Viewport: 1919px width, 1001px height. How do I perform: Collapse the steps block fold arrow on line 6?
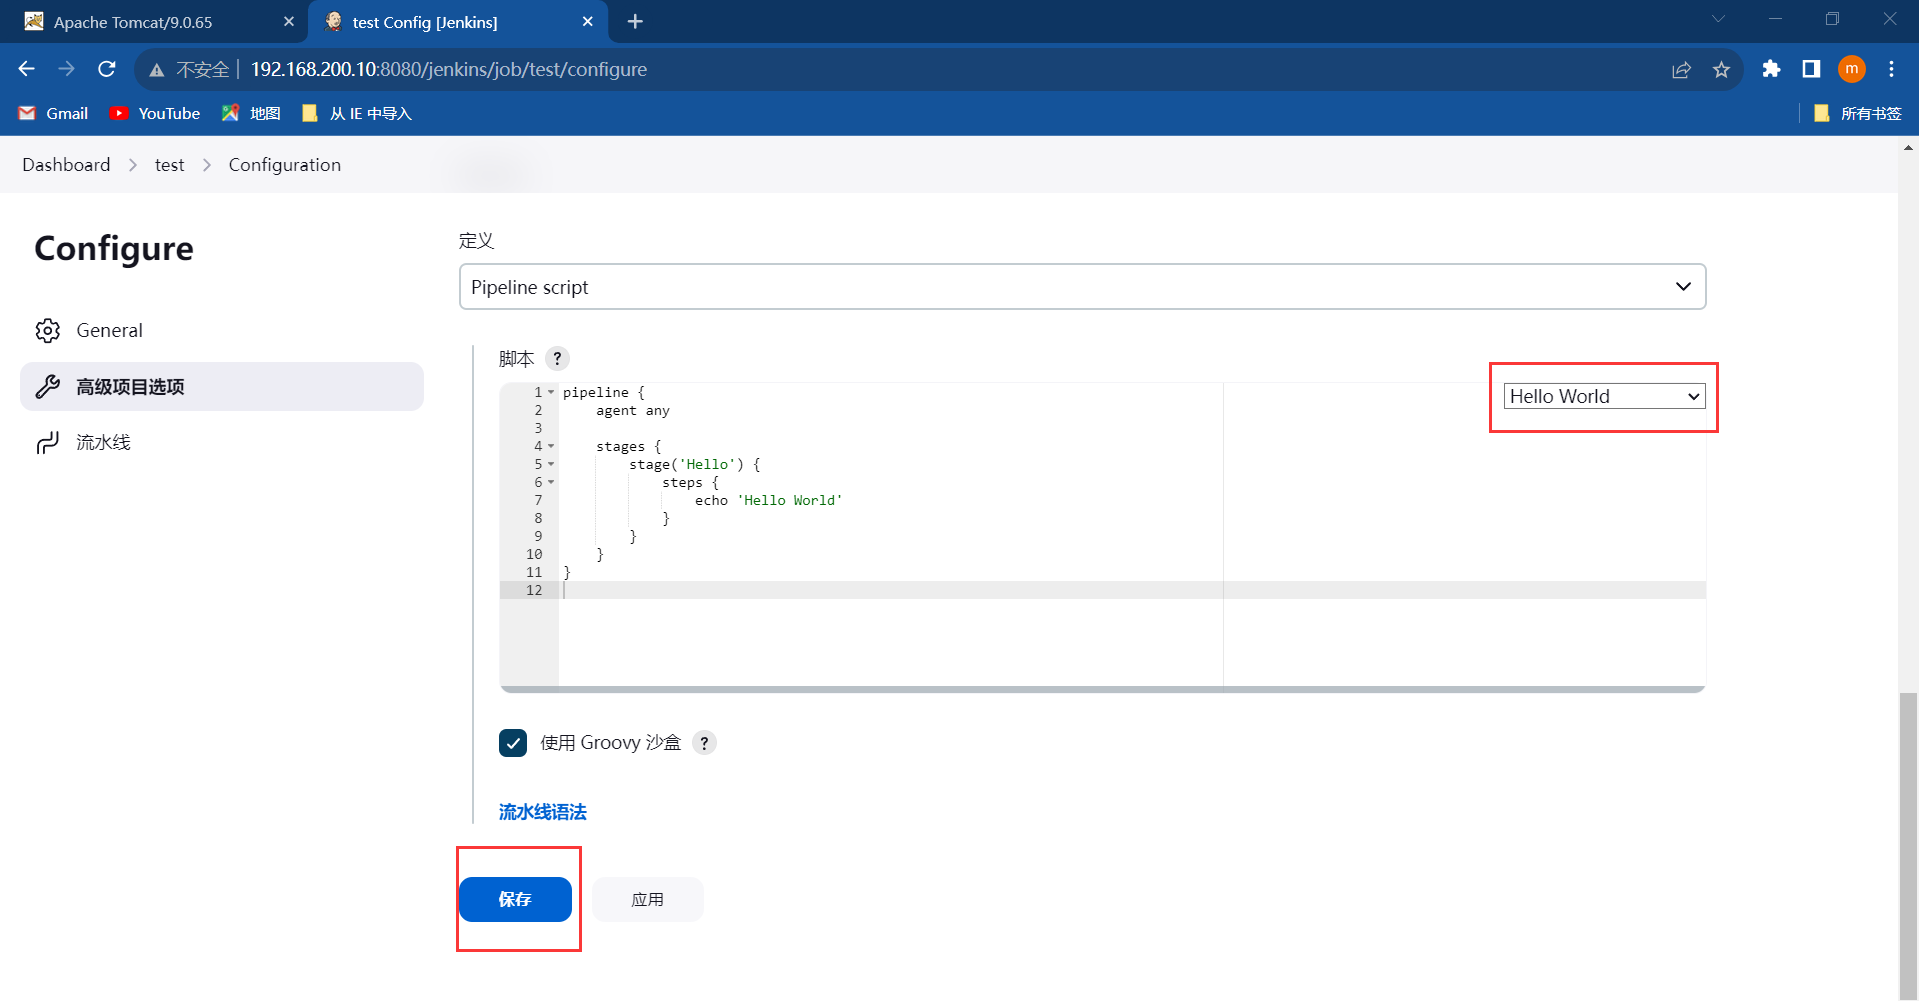[x=551, y=482]
